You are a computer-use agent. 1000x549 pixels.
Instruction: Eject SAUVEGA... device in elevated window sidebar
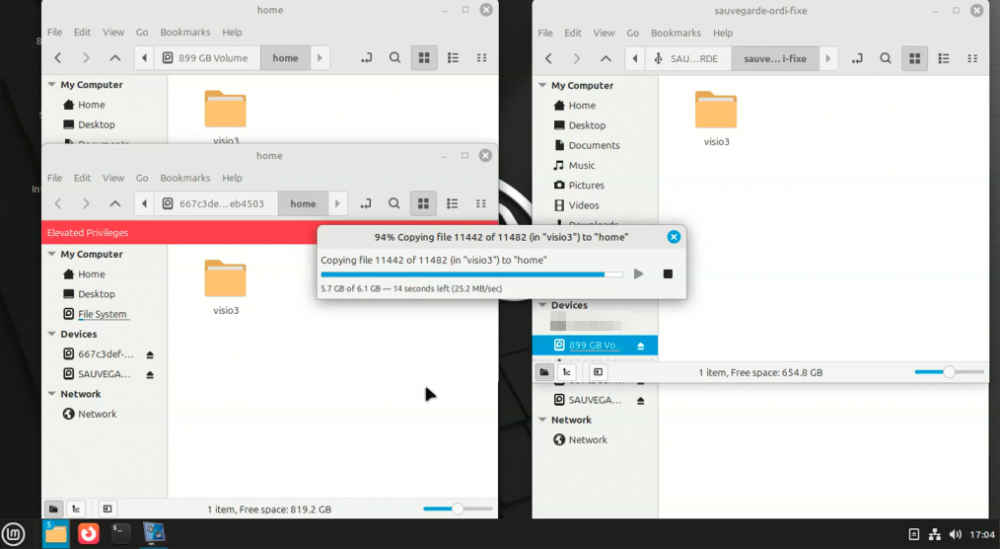pyautogui.click(x=150, y=375)
